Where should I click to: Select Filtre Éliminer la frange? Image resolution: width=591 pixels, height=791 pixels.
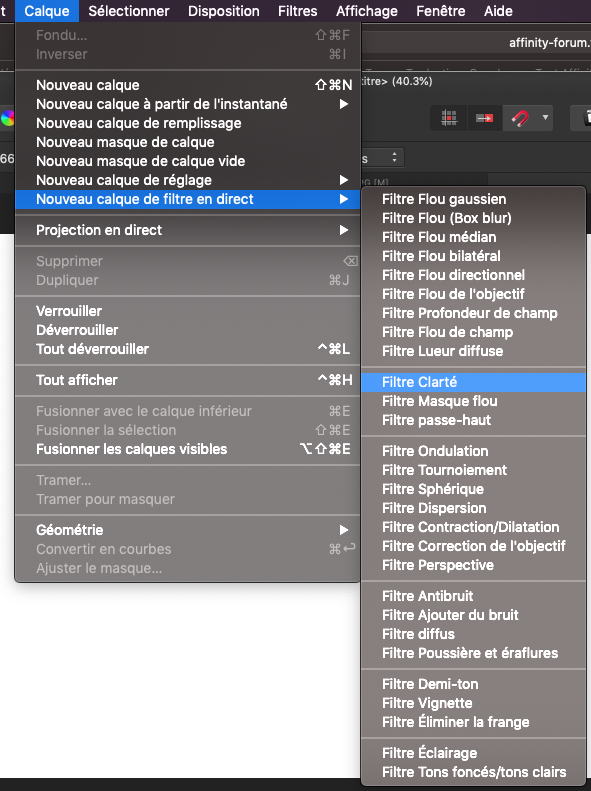point(474,722)
